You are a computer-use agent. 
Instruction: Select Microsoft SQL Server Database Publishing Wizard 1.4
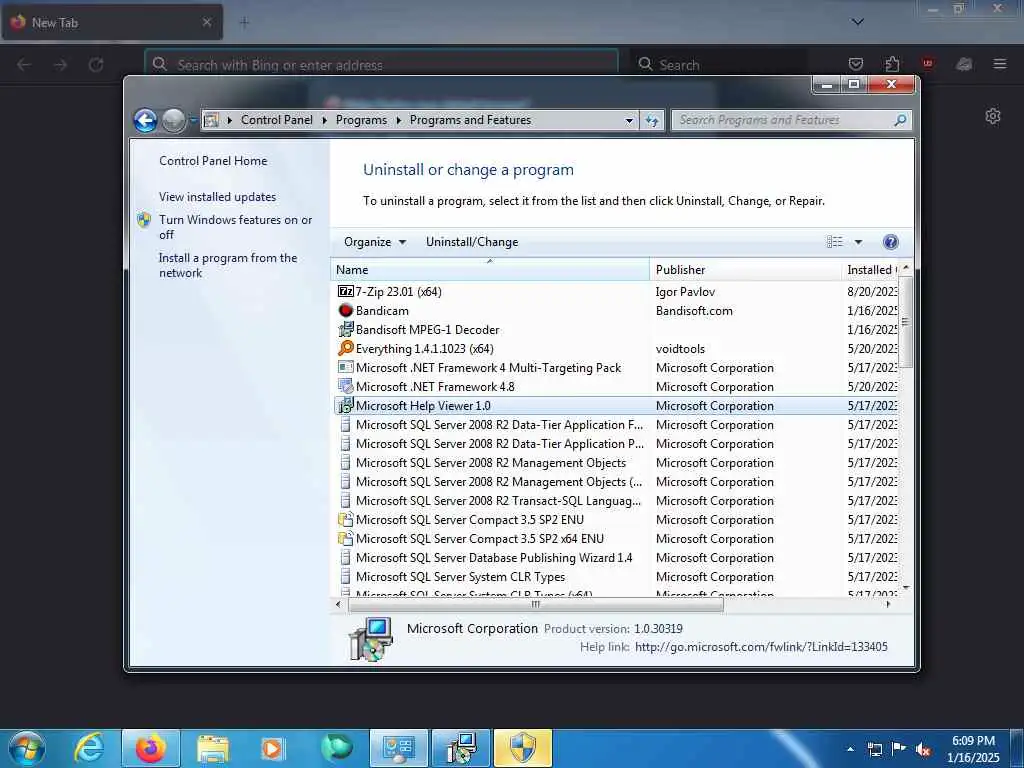(x=616, y=558)
